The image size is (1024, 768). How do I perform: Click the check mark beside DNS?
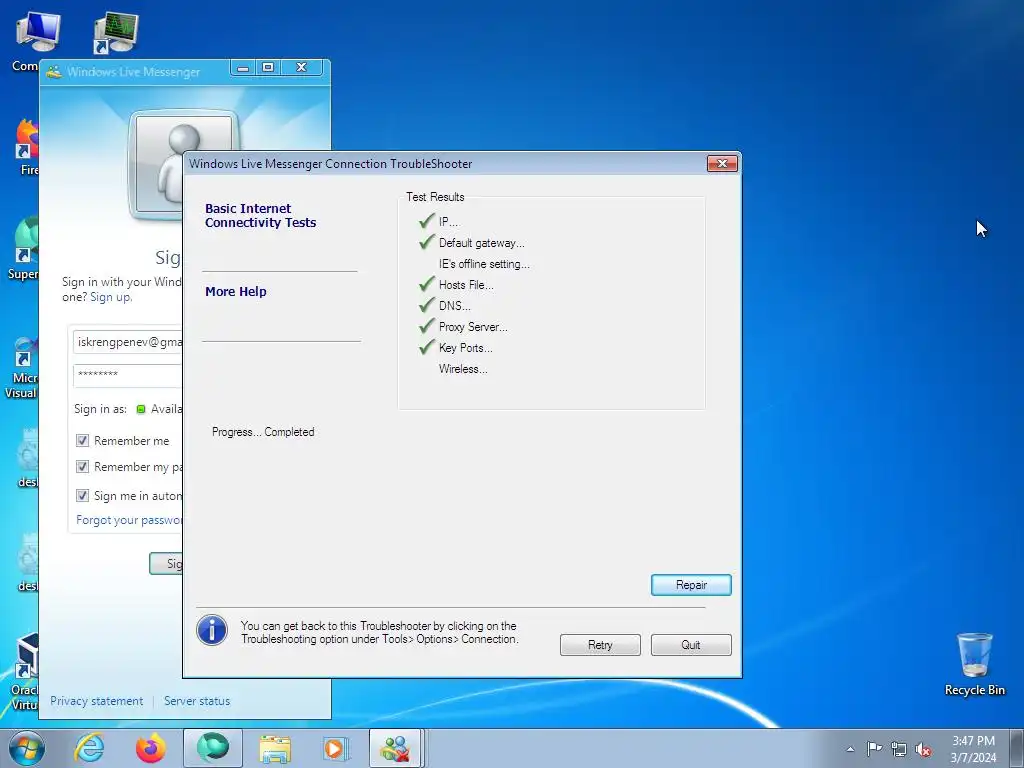click(427, 304)
